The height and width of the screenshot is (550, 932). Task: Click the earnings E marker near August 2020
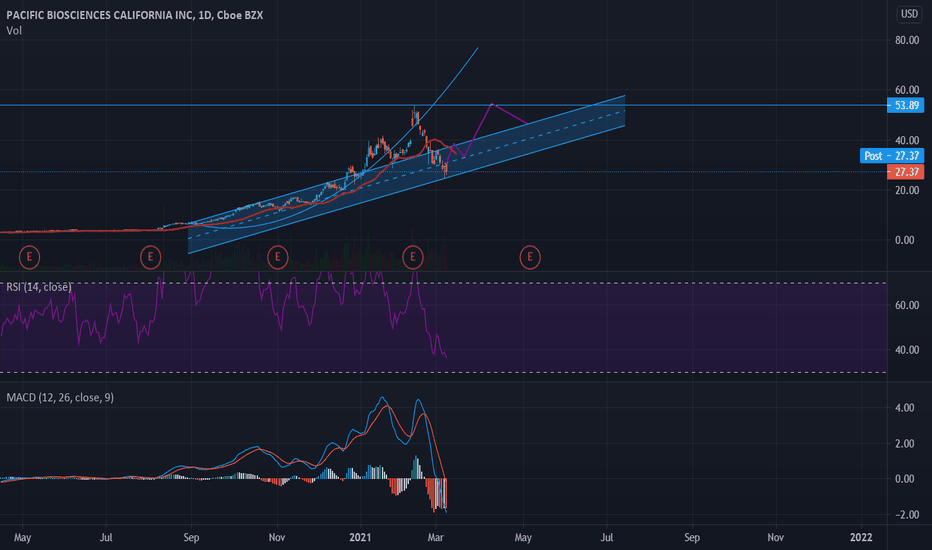tap(150, 257)
